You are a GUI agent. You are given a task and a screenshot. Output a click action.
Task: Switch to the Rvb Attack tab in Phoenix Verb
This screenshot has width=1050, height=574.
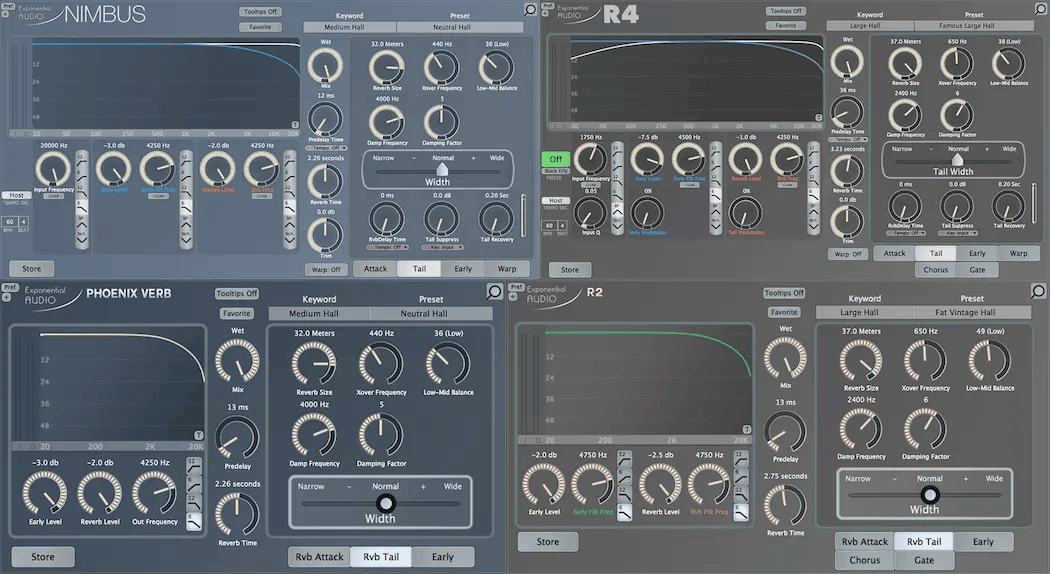(x=319, y=557)
